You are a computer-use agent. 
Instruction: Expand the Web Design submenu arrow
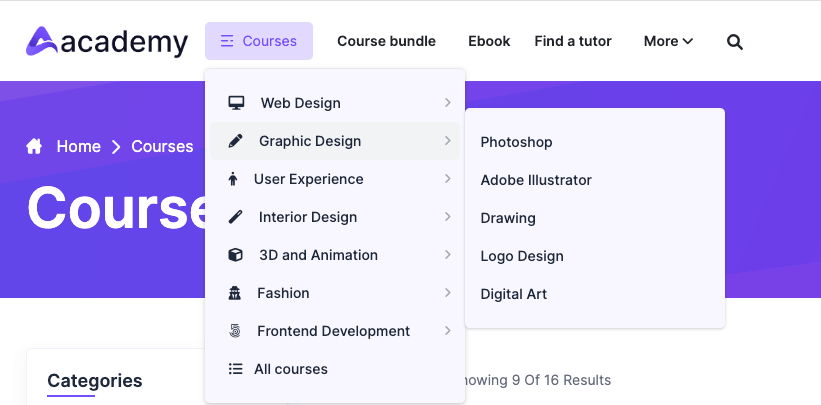[x=447, y=103]
